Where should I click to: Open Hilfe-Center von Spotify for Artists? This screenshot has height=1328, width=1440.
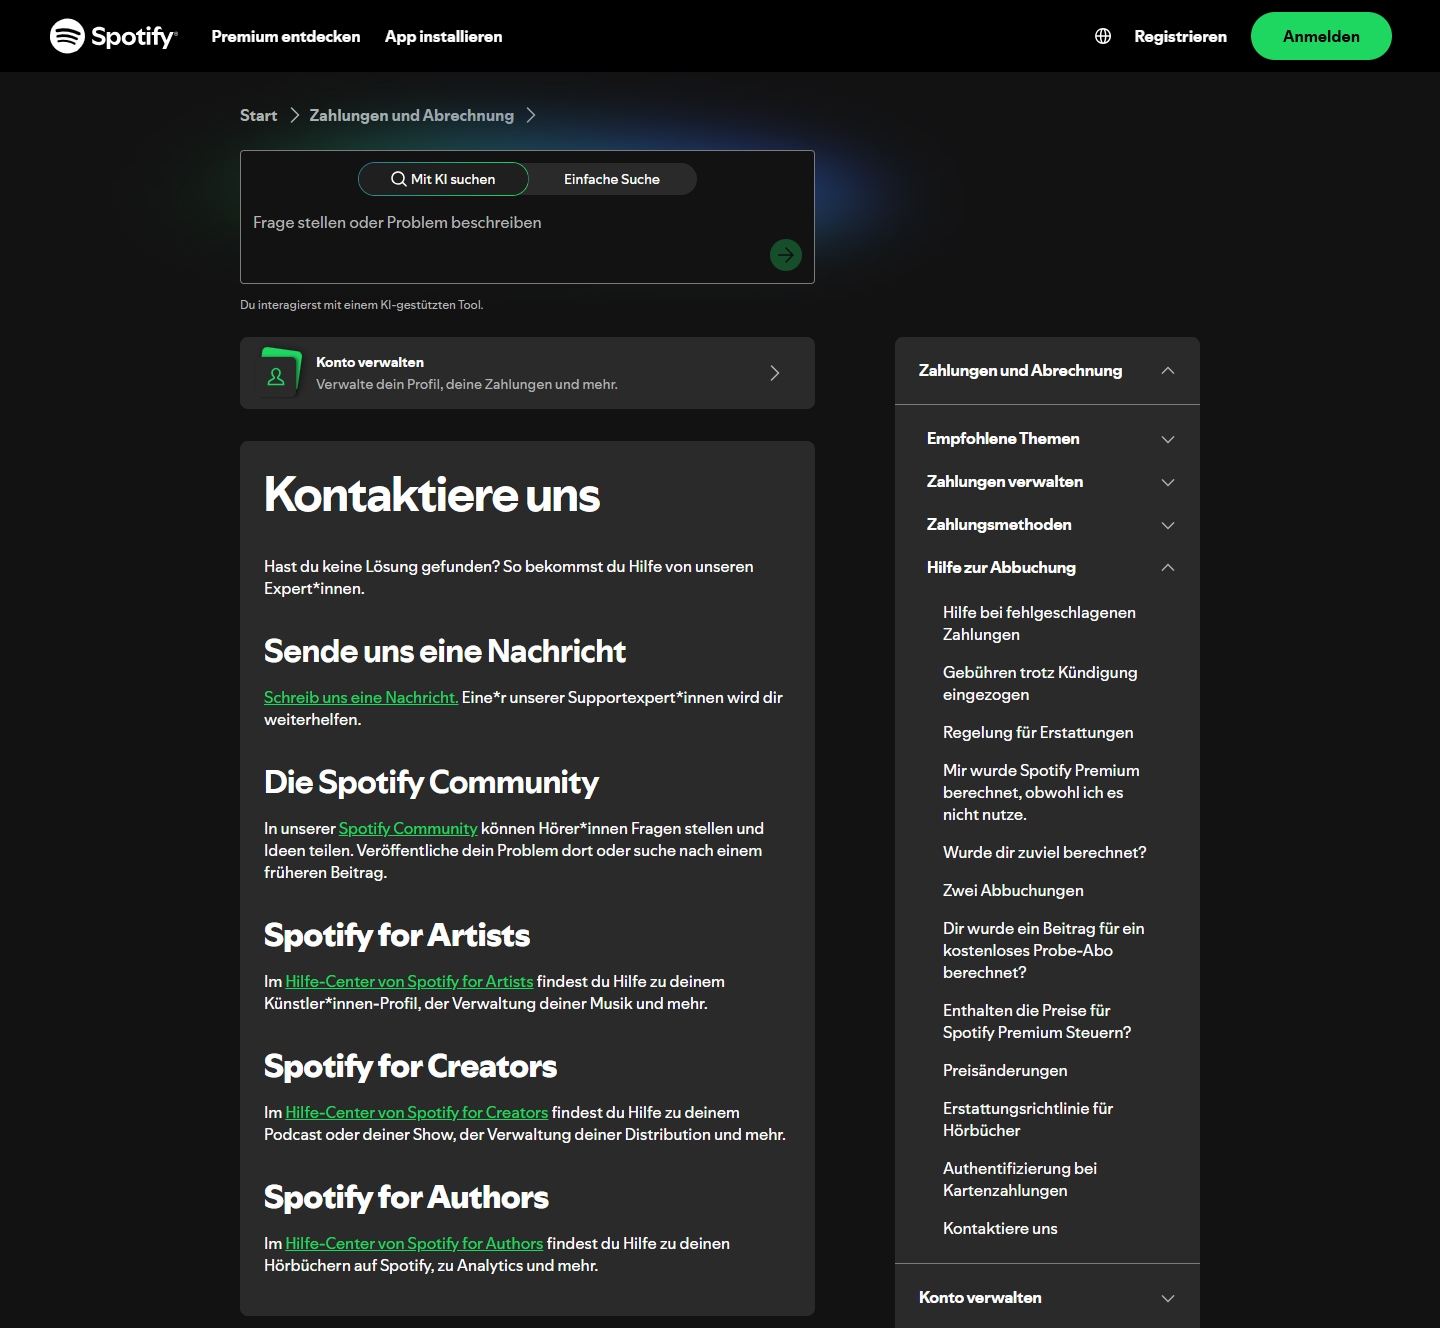click(409, 981)
